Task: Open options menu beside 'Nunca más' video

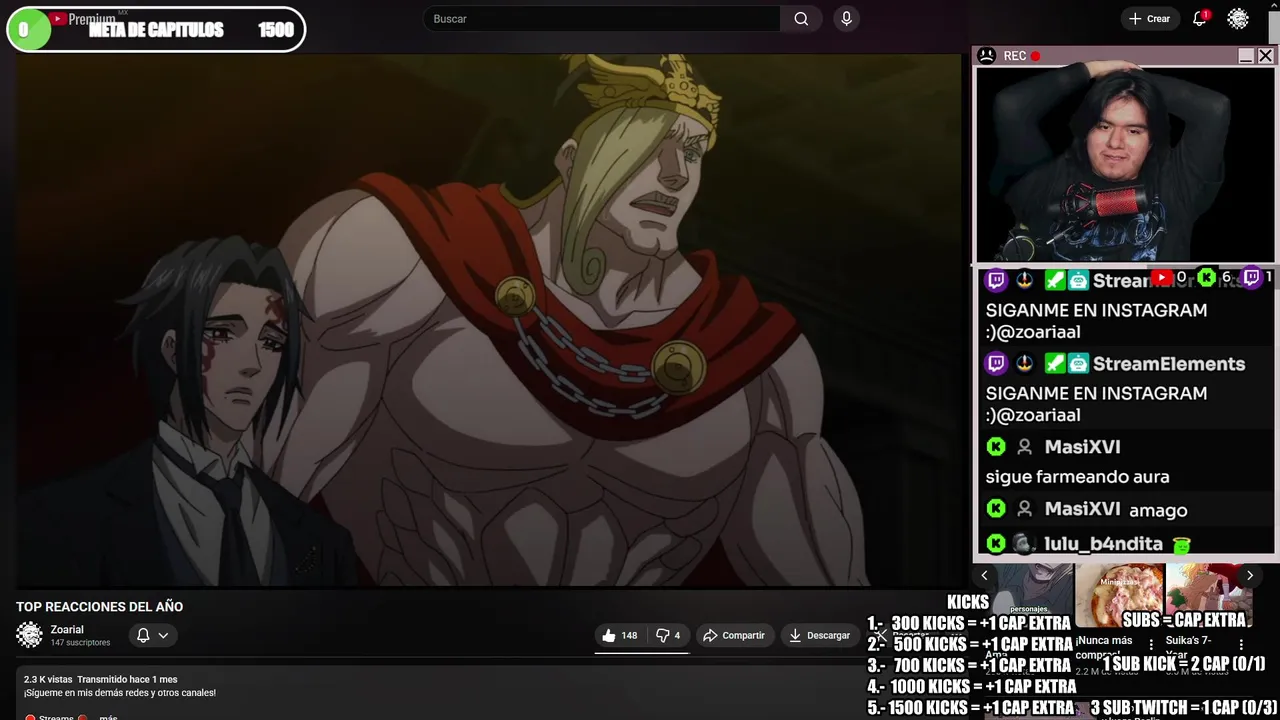Action: 1151,645
